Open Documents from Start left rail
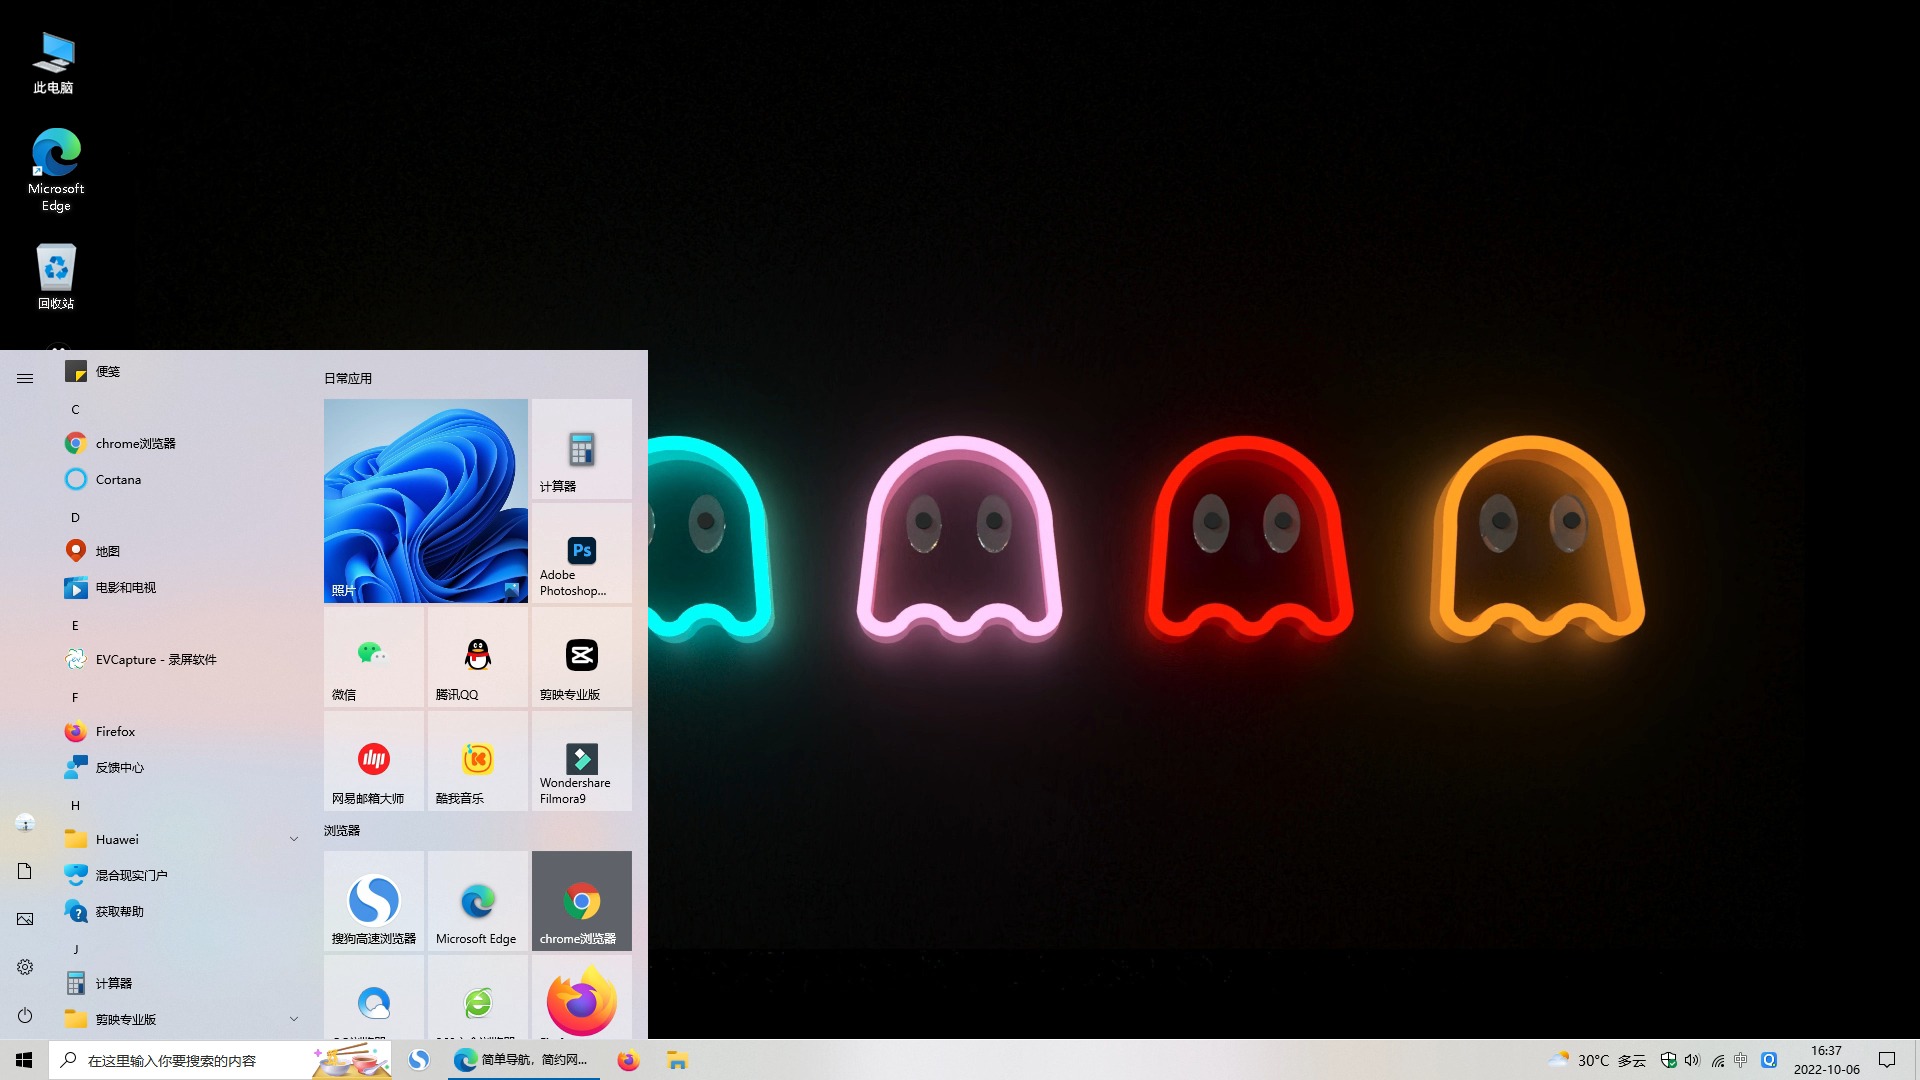The height and width of the screenshot is (1080, 1920). [x=25, y=871]
